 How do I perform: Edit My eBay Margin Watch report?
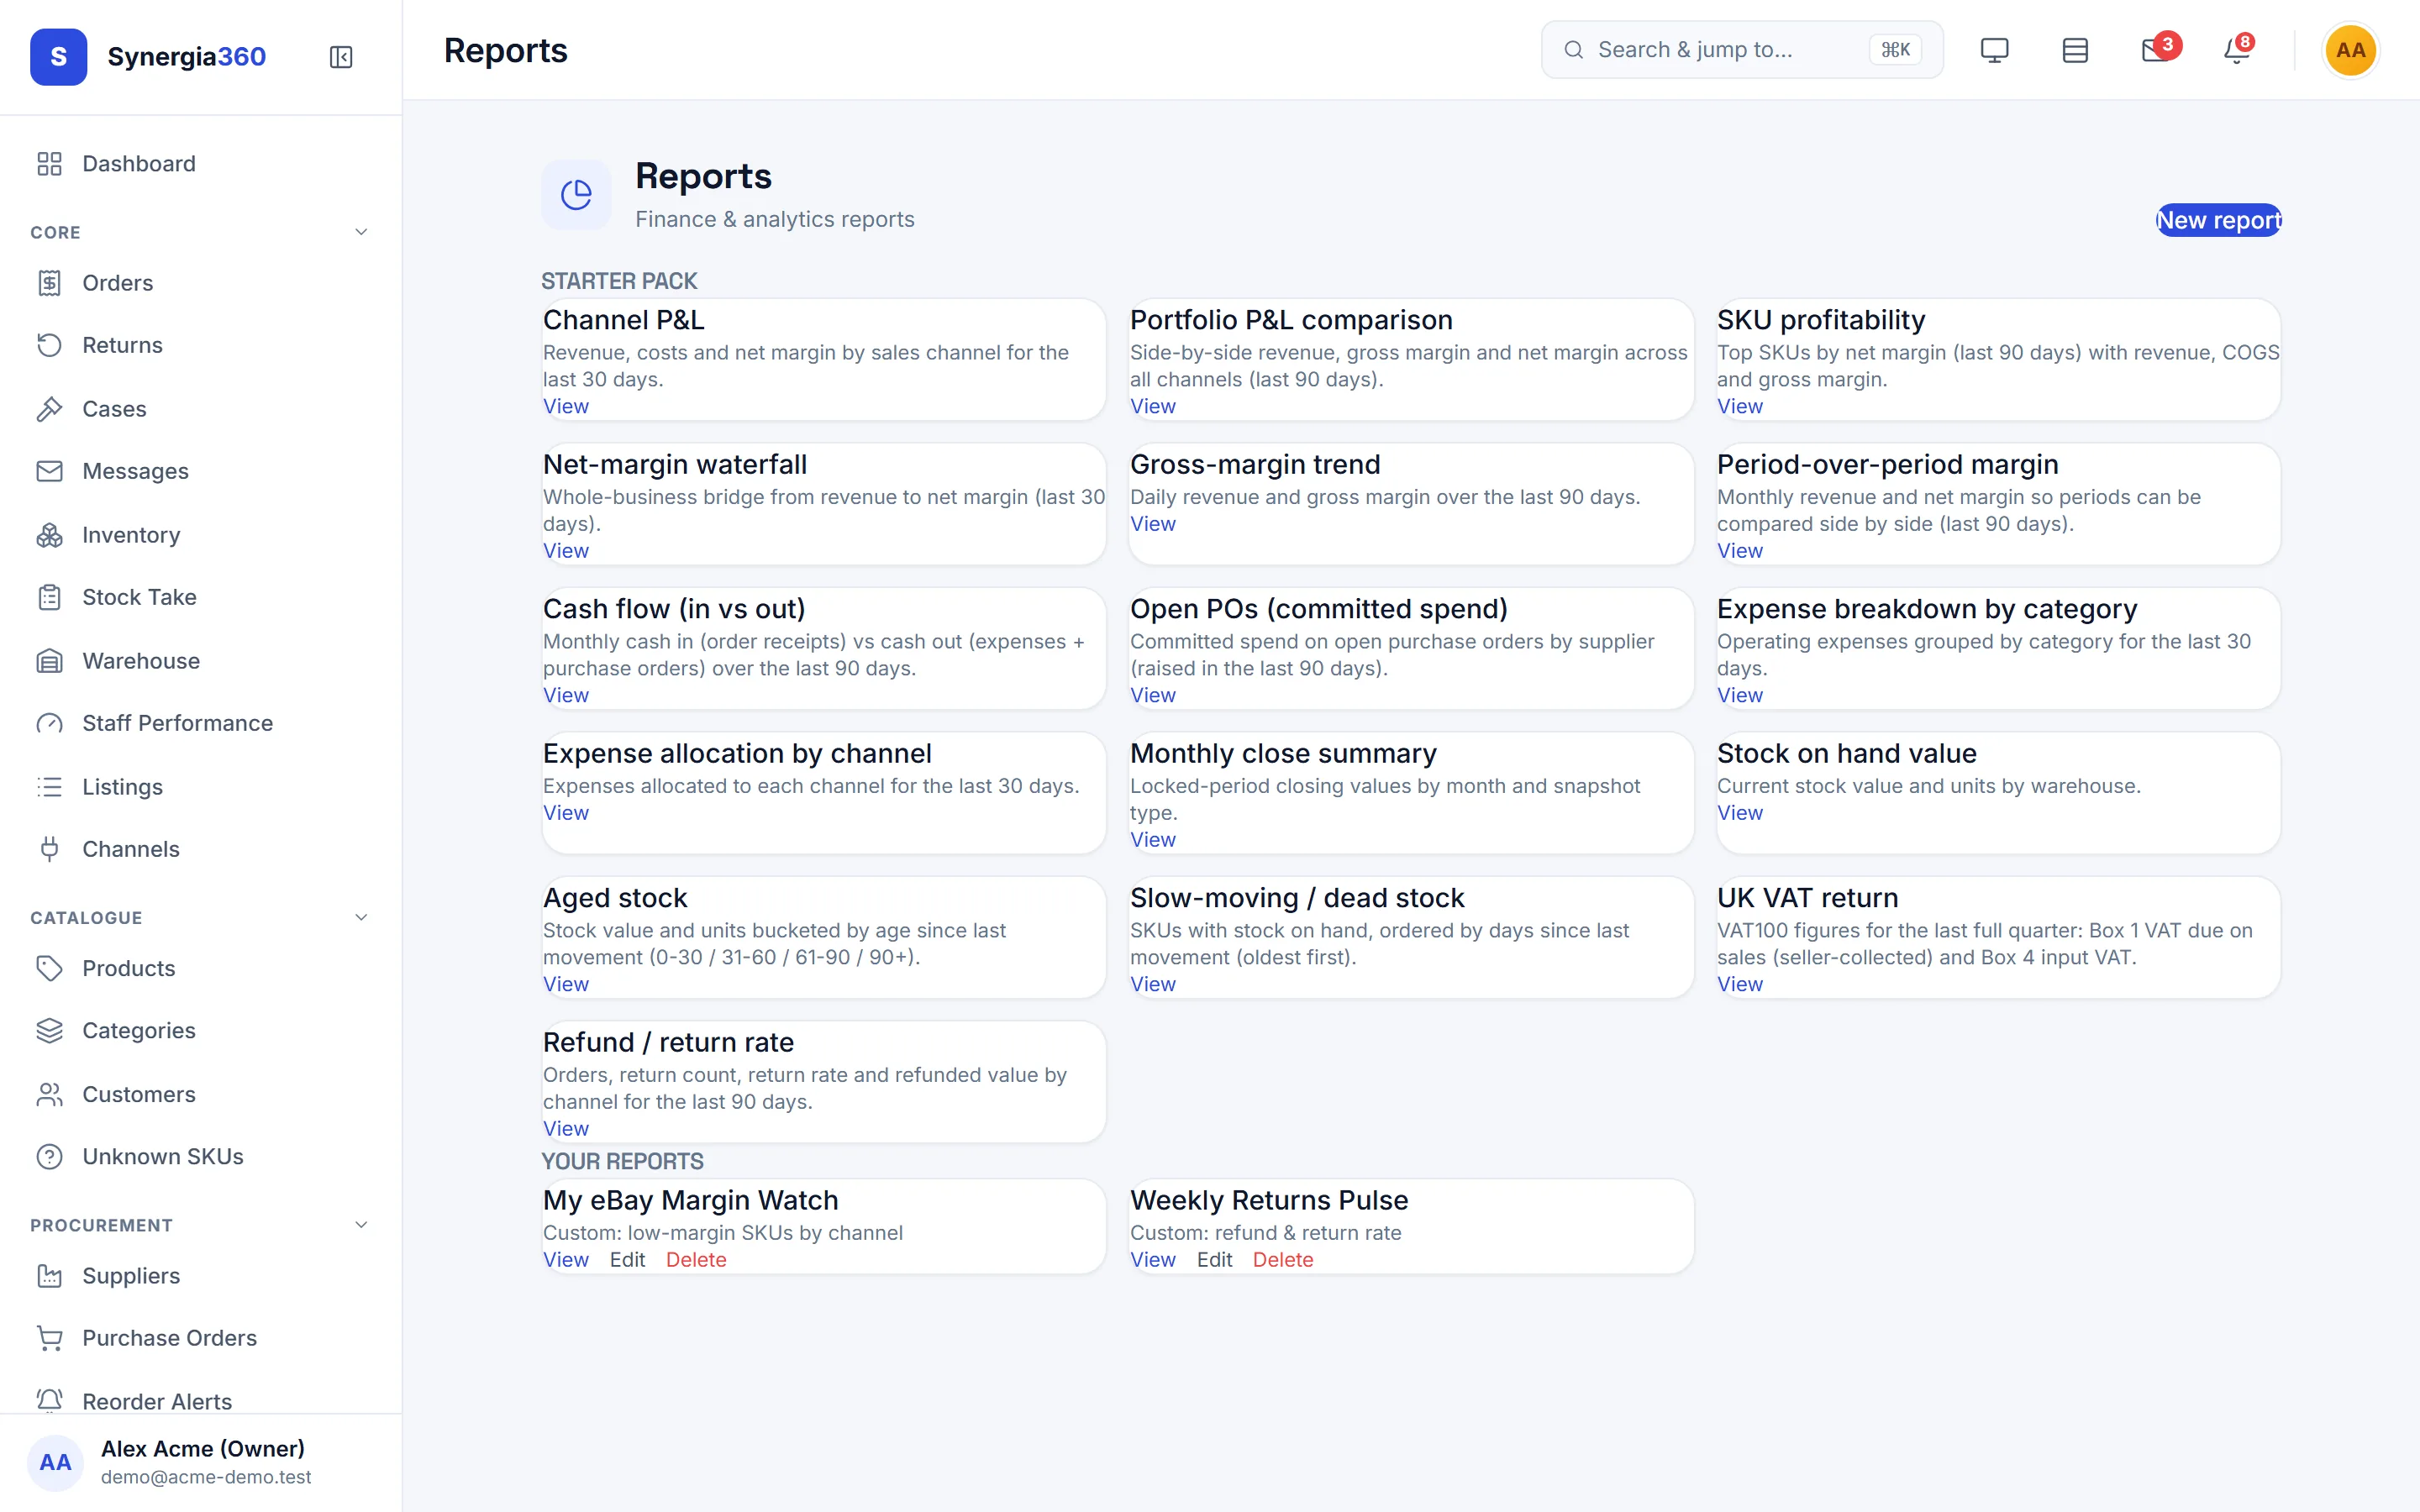click(627, 1260)
